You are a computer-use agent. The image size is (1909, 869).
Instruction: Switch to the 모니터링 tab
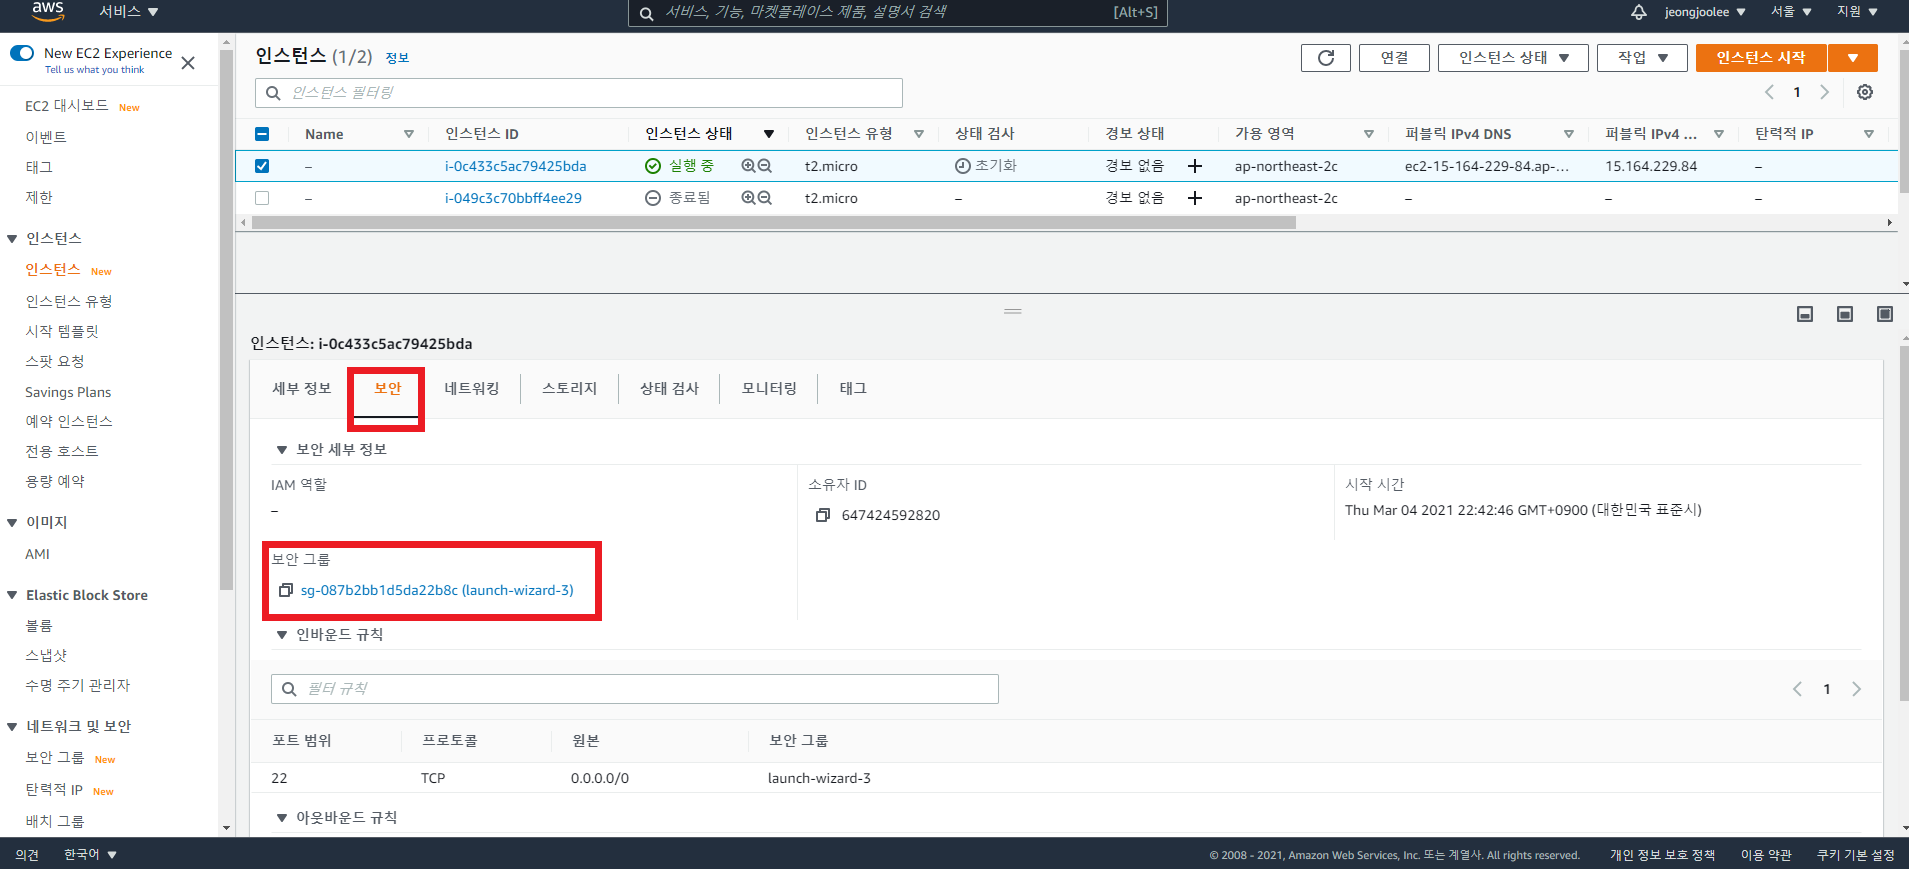coord(769,388)
